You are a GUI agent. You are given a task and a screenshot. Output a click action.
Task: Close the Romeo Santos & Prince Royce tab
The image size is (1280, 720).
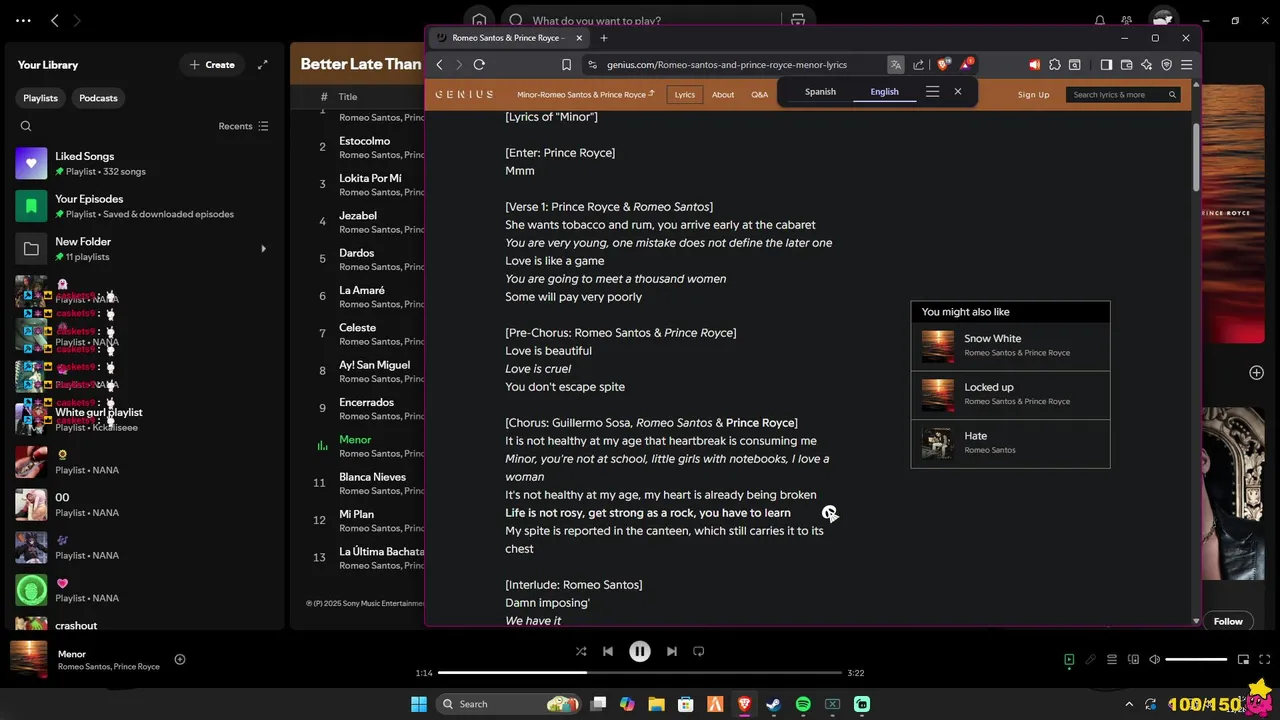click(x=579, y=38)
